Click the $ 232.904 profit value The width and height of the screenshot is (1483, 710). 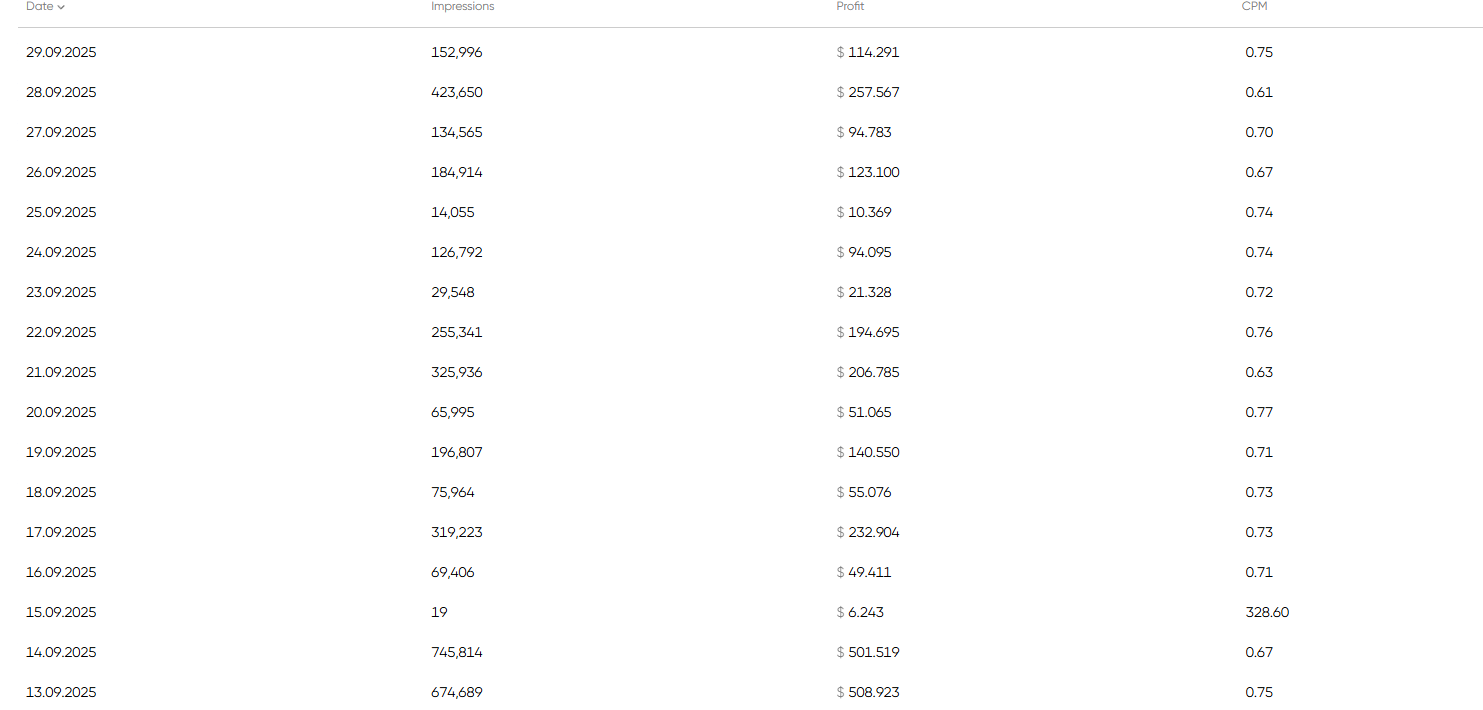click(x=868, y=532)
